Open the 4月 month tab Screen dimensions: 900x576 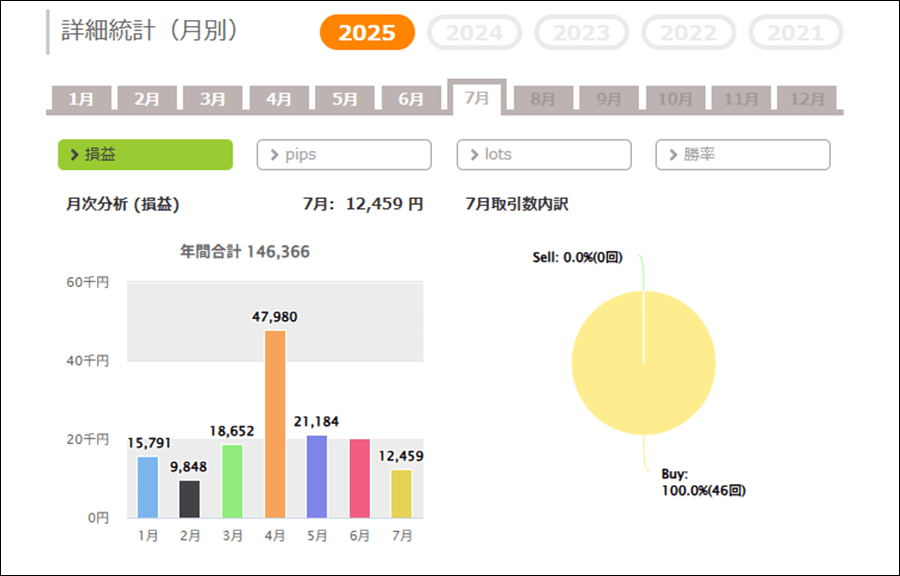(x=279, y=99)
